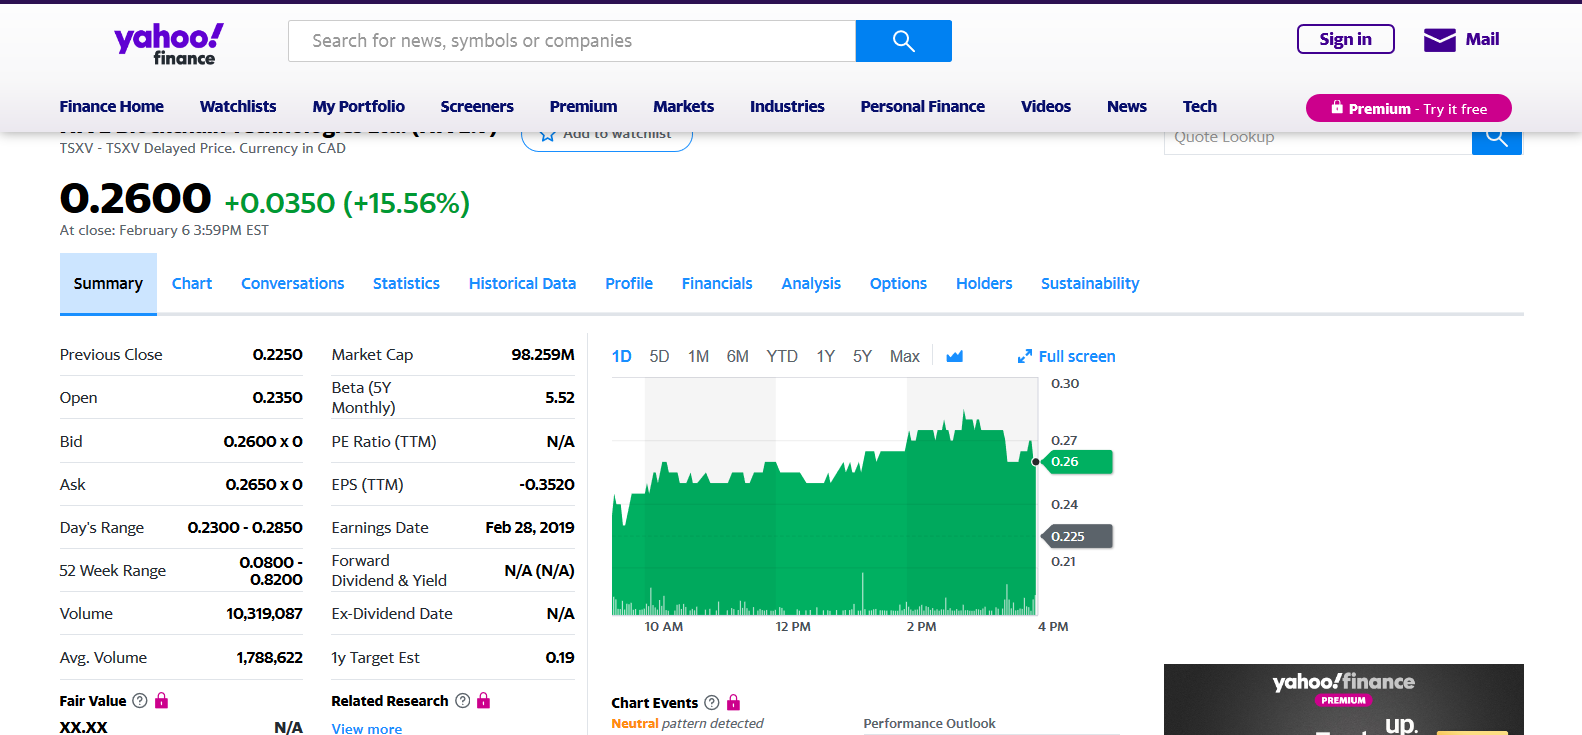Screen dimensions: 1582x735
Task: Click the lock icon next to Chart Events
Action: coord(733,703)
